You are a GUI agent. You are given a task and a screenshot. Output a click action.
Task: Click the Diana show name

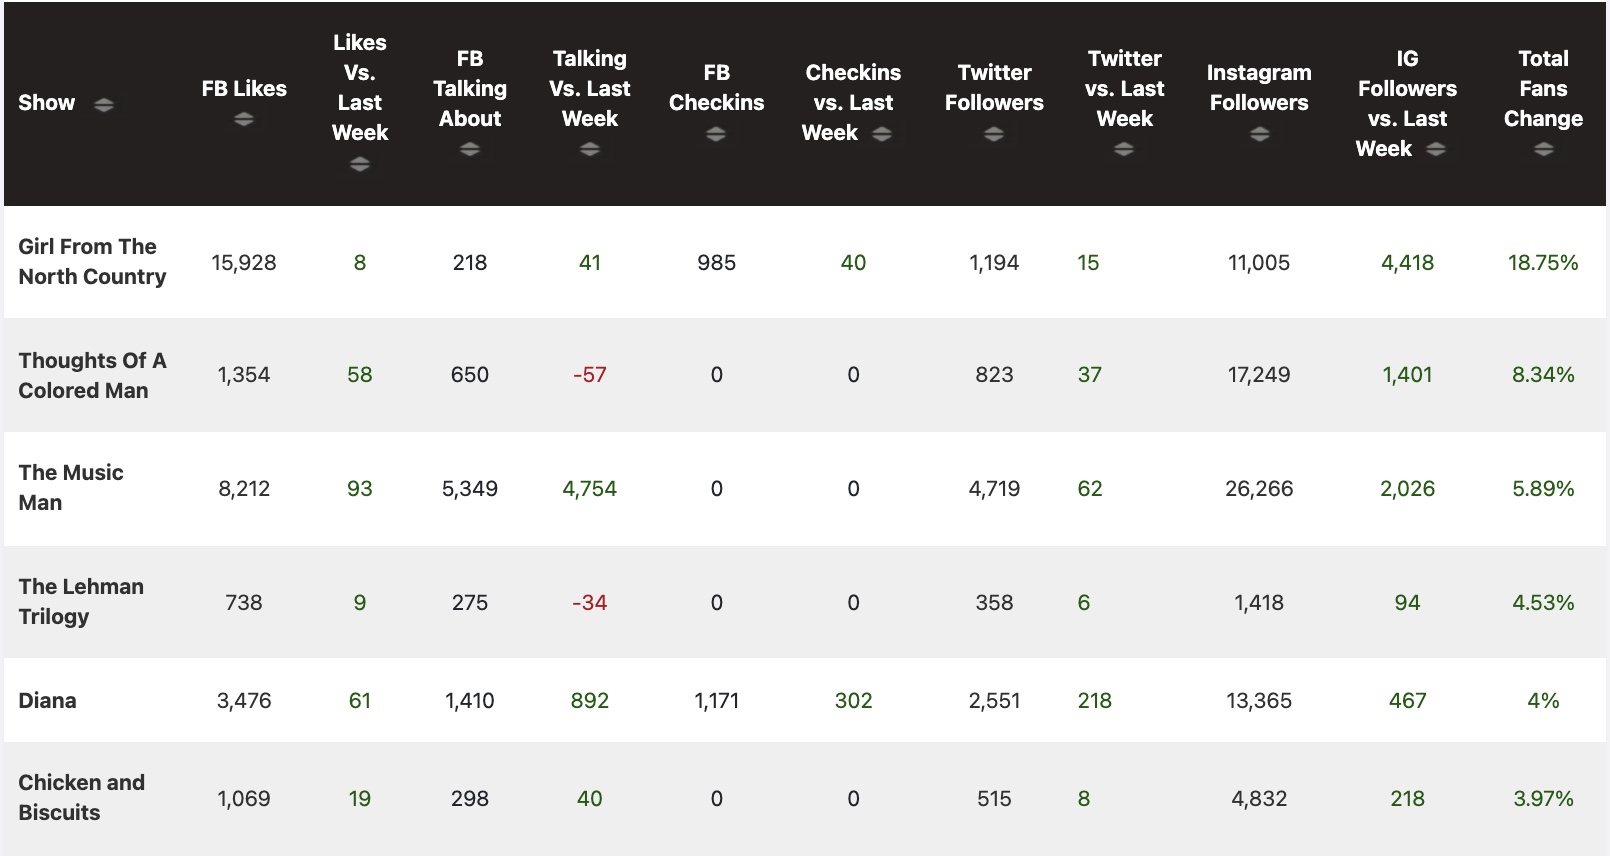[47, 700]
